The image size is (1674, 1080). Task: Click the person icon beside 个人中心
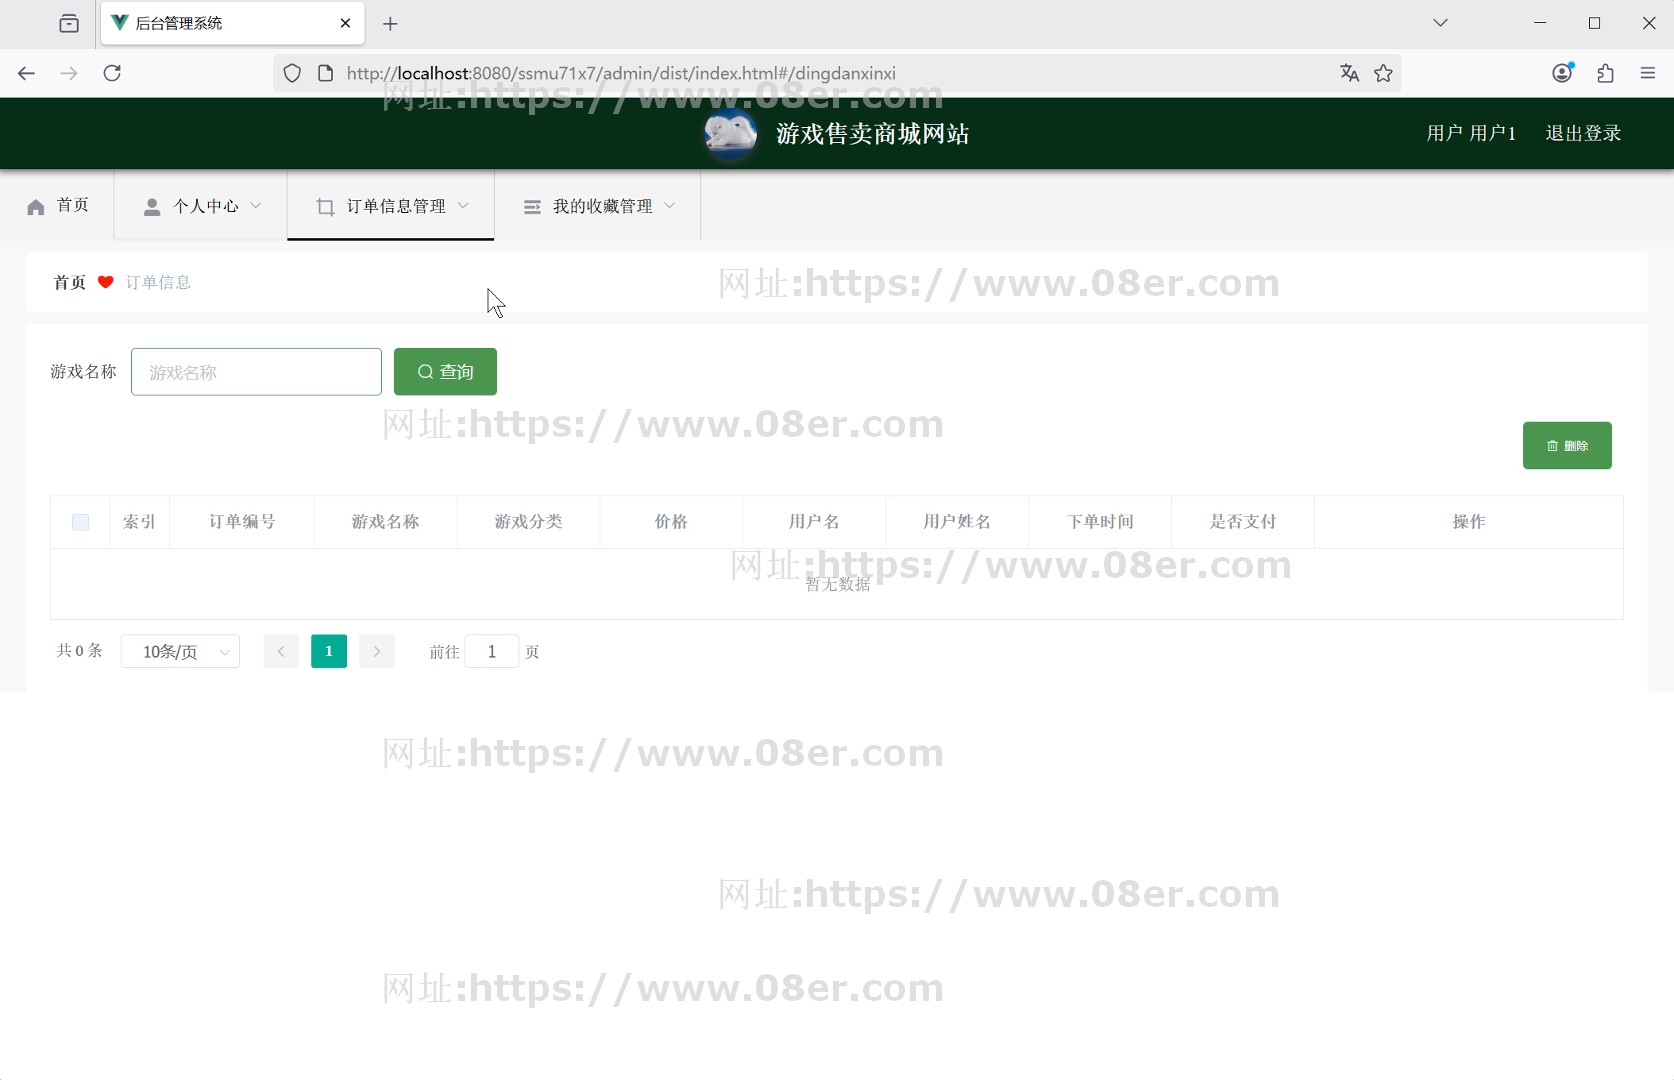pyautogui.click(x=152, y=206)
